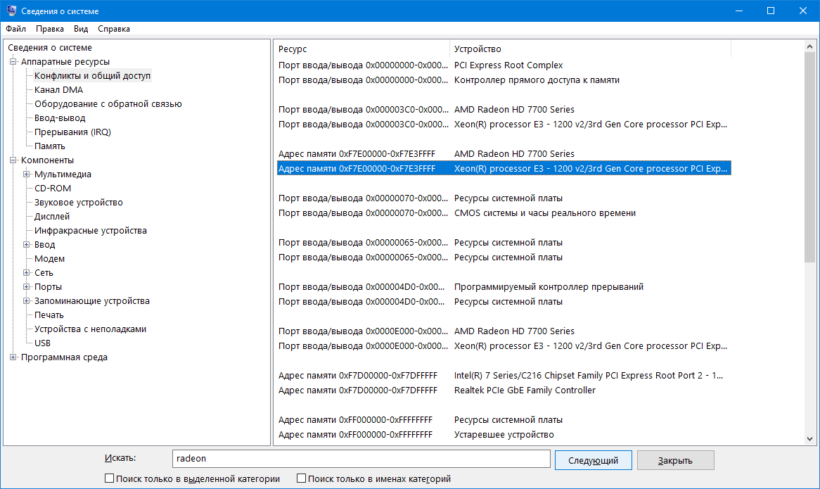Open the Вид menu
The image size is (820, 489).
click(81, 29)
